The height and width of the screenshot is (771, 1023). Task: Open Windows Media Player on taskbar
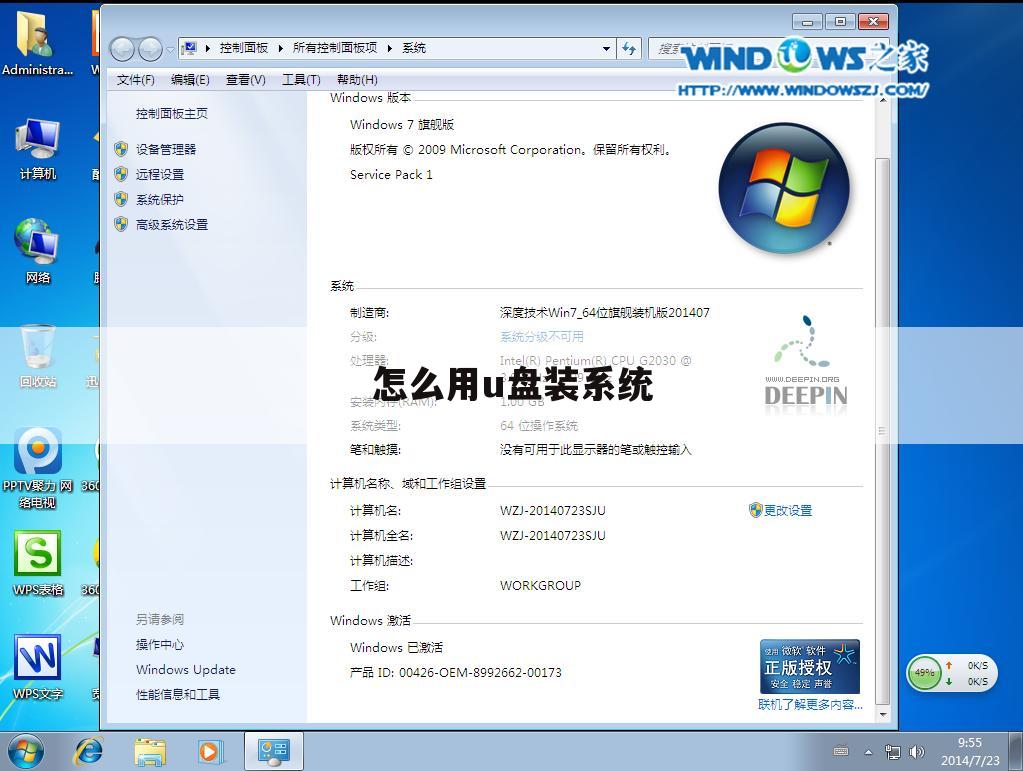tap(210, 752)
